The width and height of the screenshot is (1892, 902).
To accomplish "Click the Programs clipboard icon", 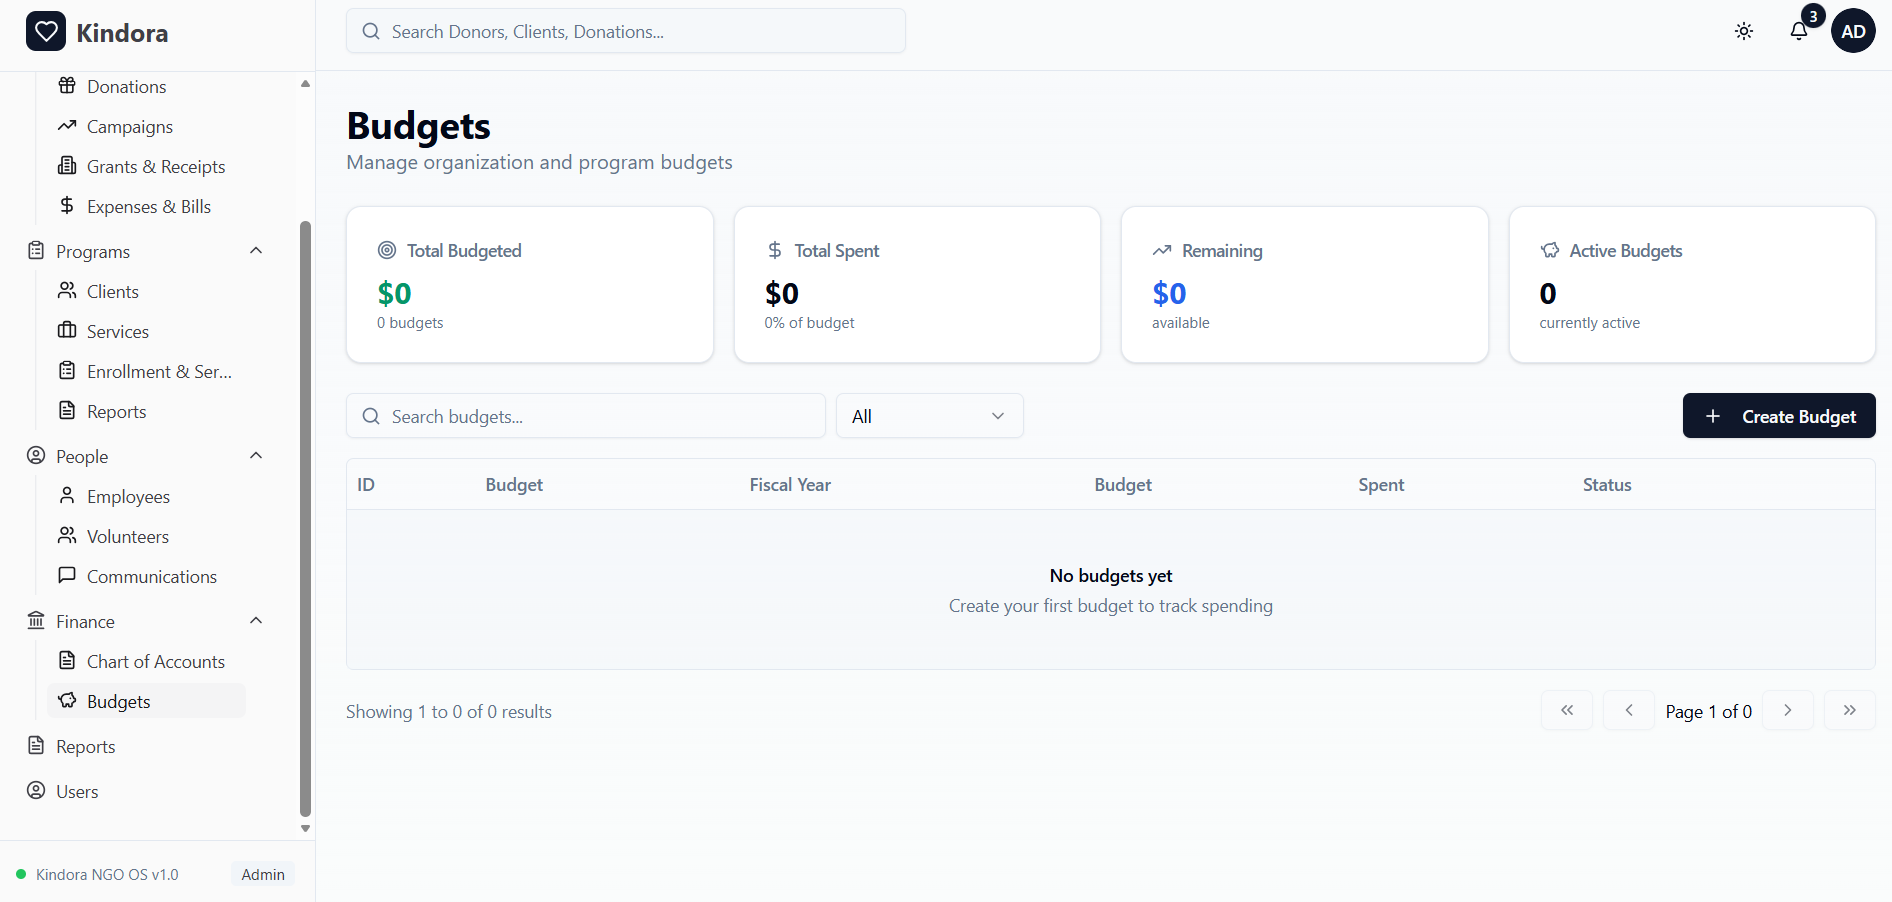I will (x=36, y=250).
